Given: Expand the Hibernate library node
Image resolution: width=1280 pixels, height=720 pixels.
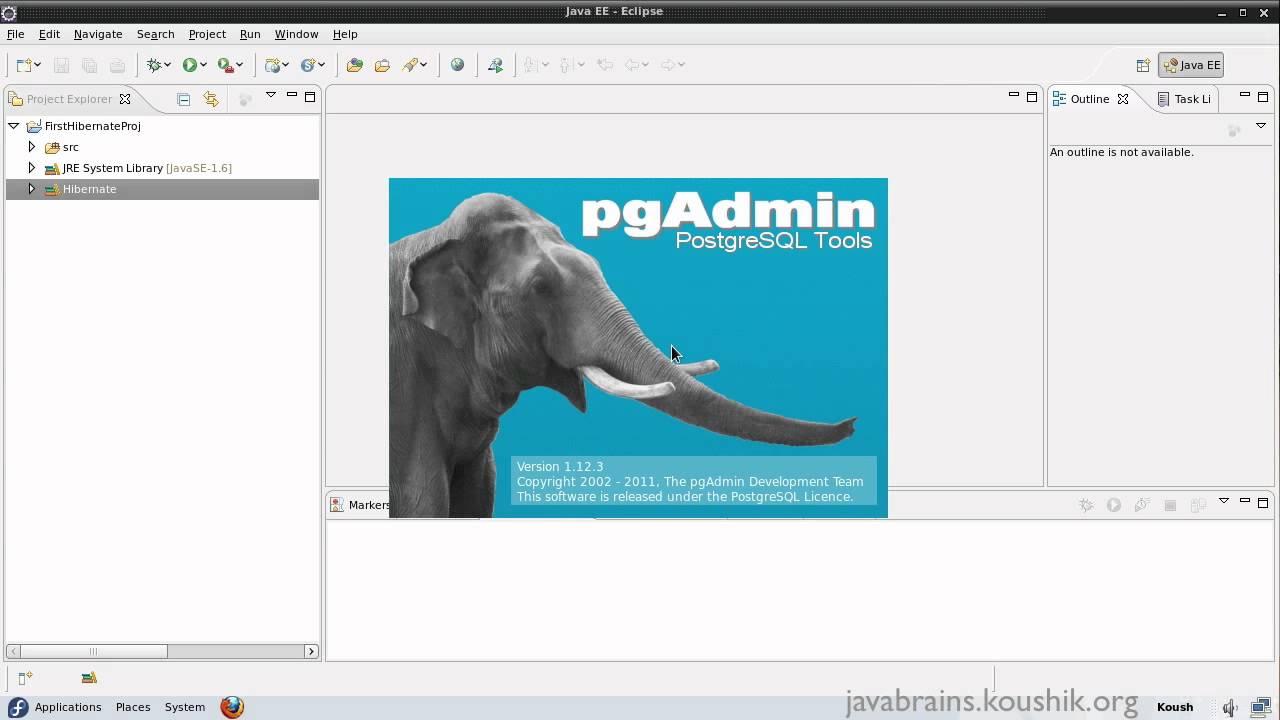Looking at the screenshot, I should [31, 189].
